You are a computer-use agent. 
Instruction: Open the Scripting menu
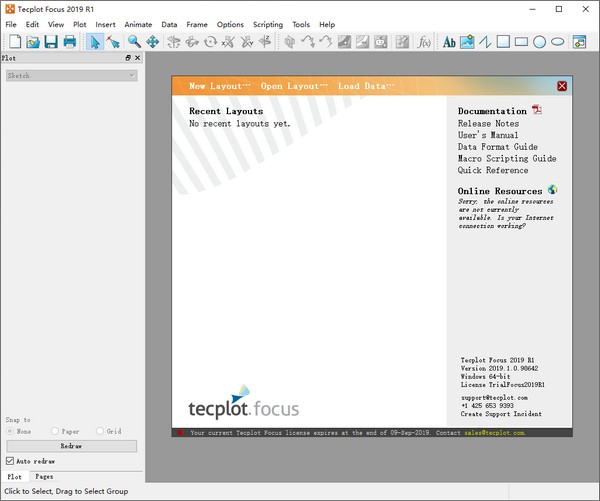(268, 24)
